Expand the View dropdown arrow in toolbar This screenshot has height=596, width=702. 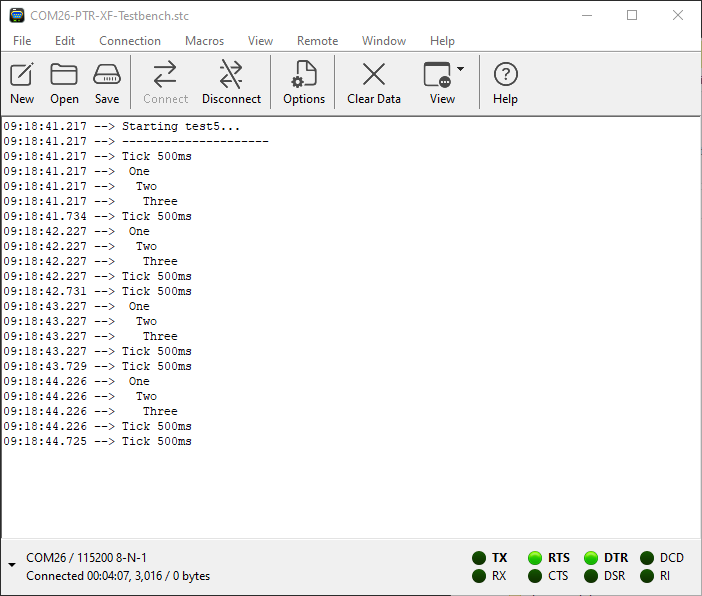(461, 70)
